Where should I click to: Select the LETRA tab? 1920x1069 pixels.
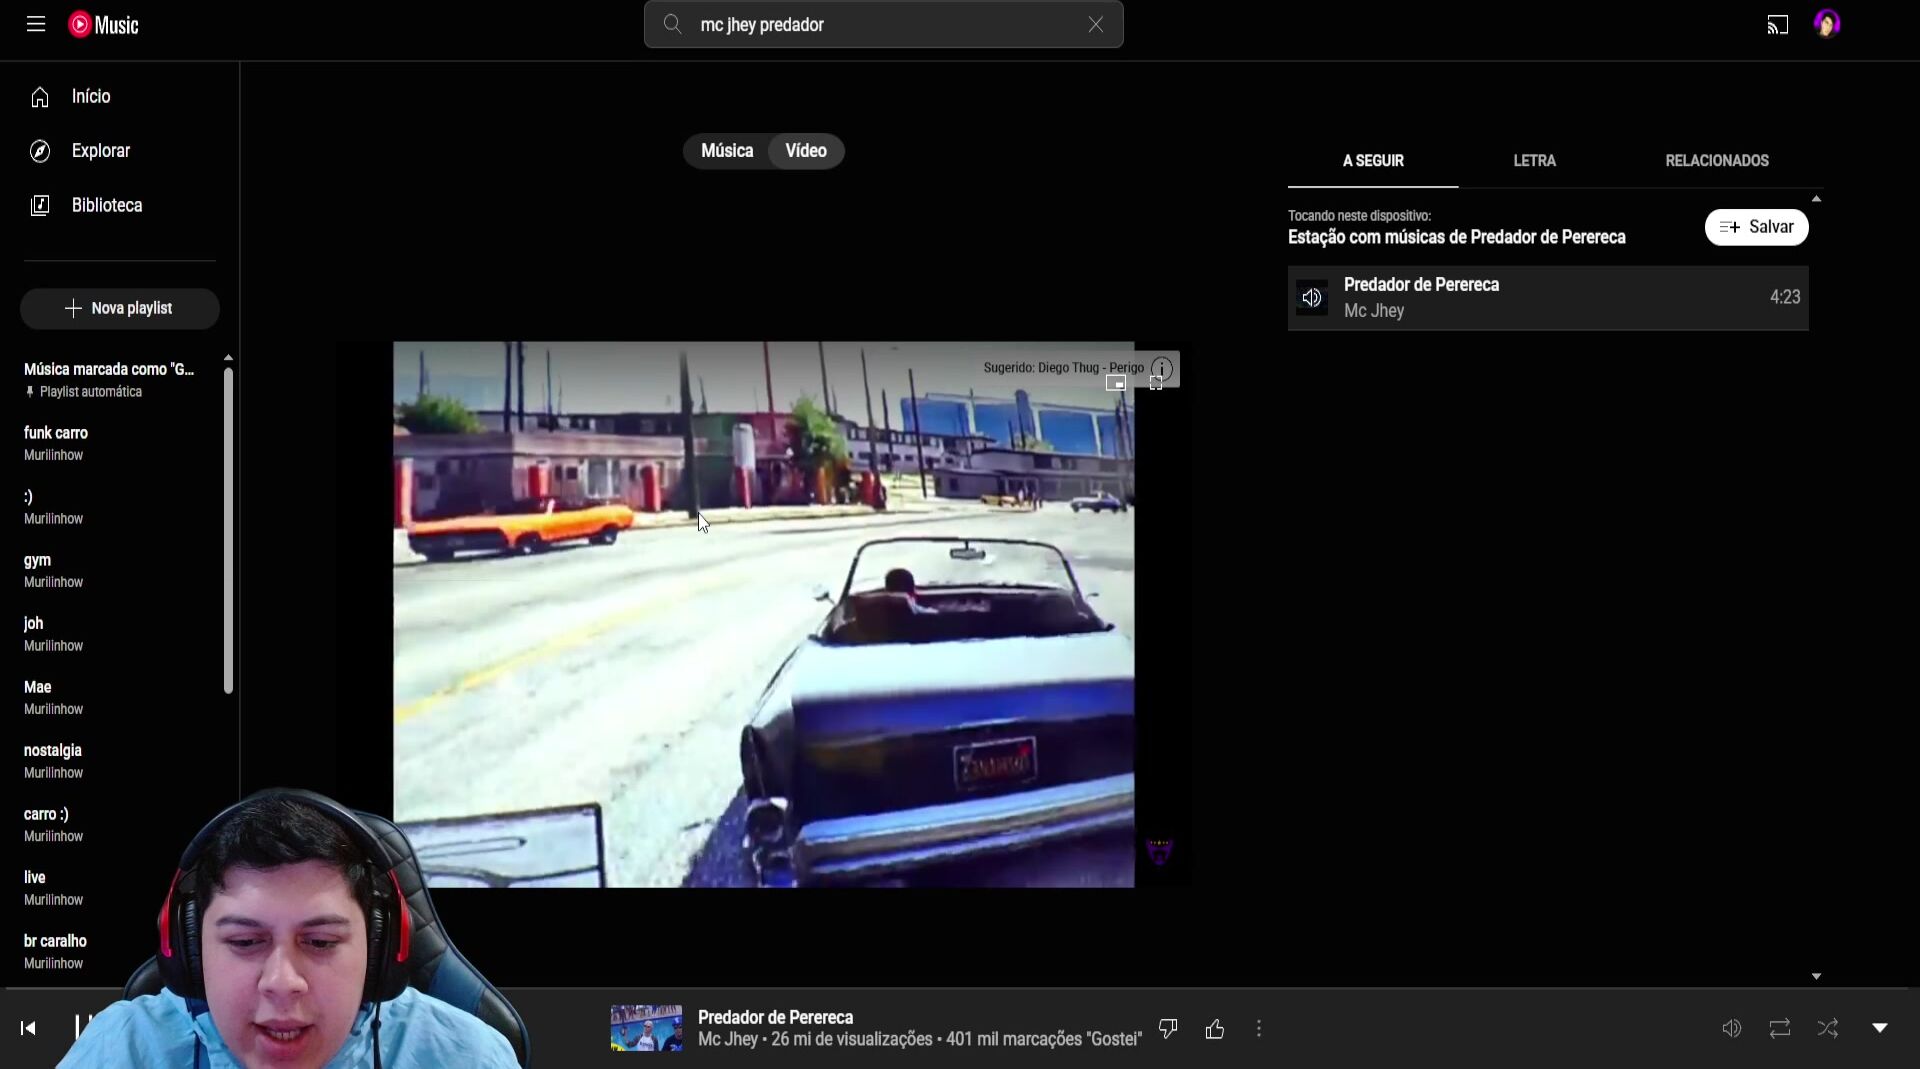(x=1534, y=161)
